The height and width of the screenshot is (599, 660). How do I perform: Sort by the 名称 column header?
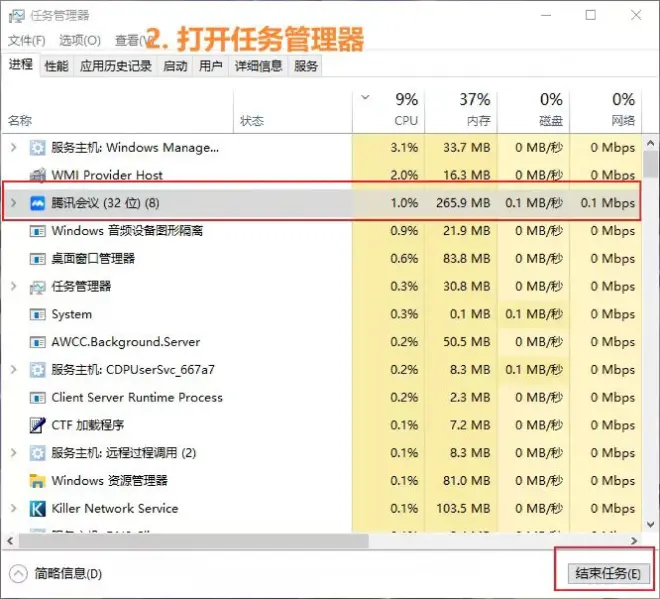point(118,112)
